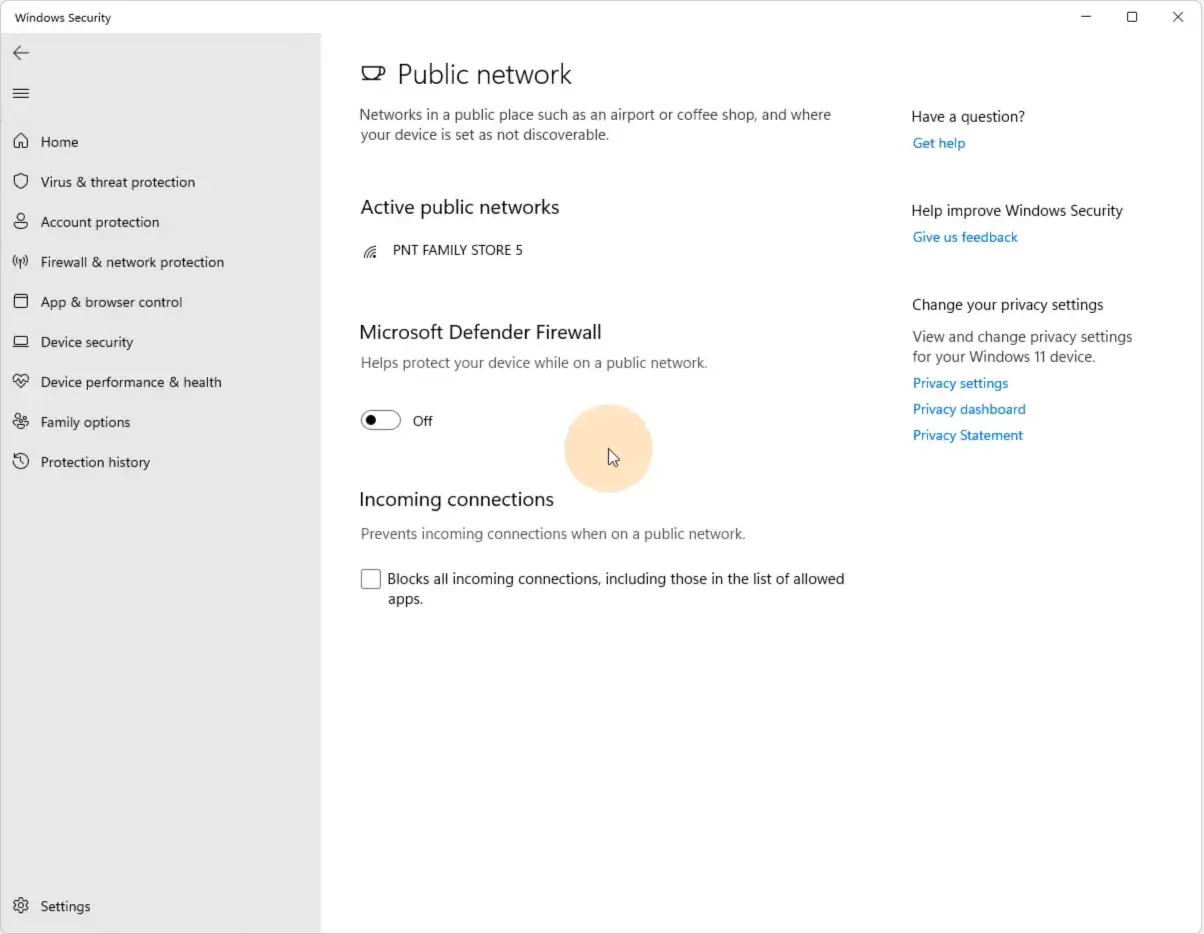Click the back arrow icon
The height and width of the screenshot is (934, 1204).
(x=21, y=53)
